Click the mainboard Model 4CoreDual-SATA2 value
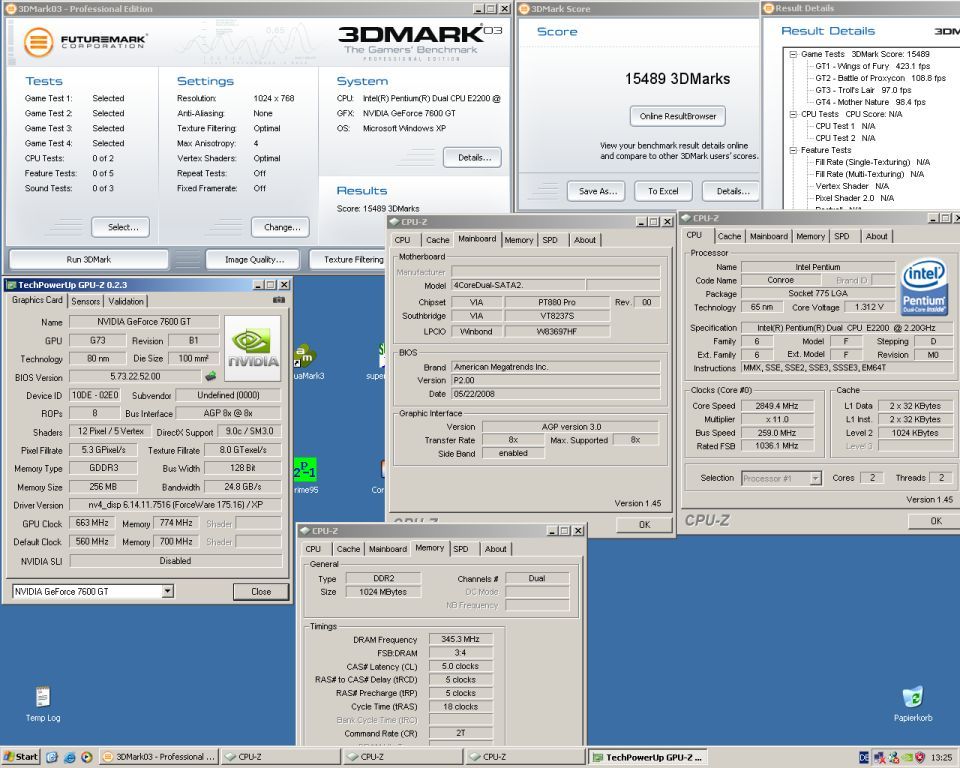Viewport: 960px width, 768px height. click(x=518, y=285)
